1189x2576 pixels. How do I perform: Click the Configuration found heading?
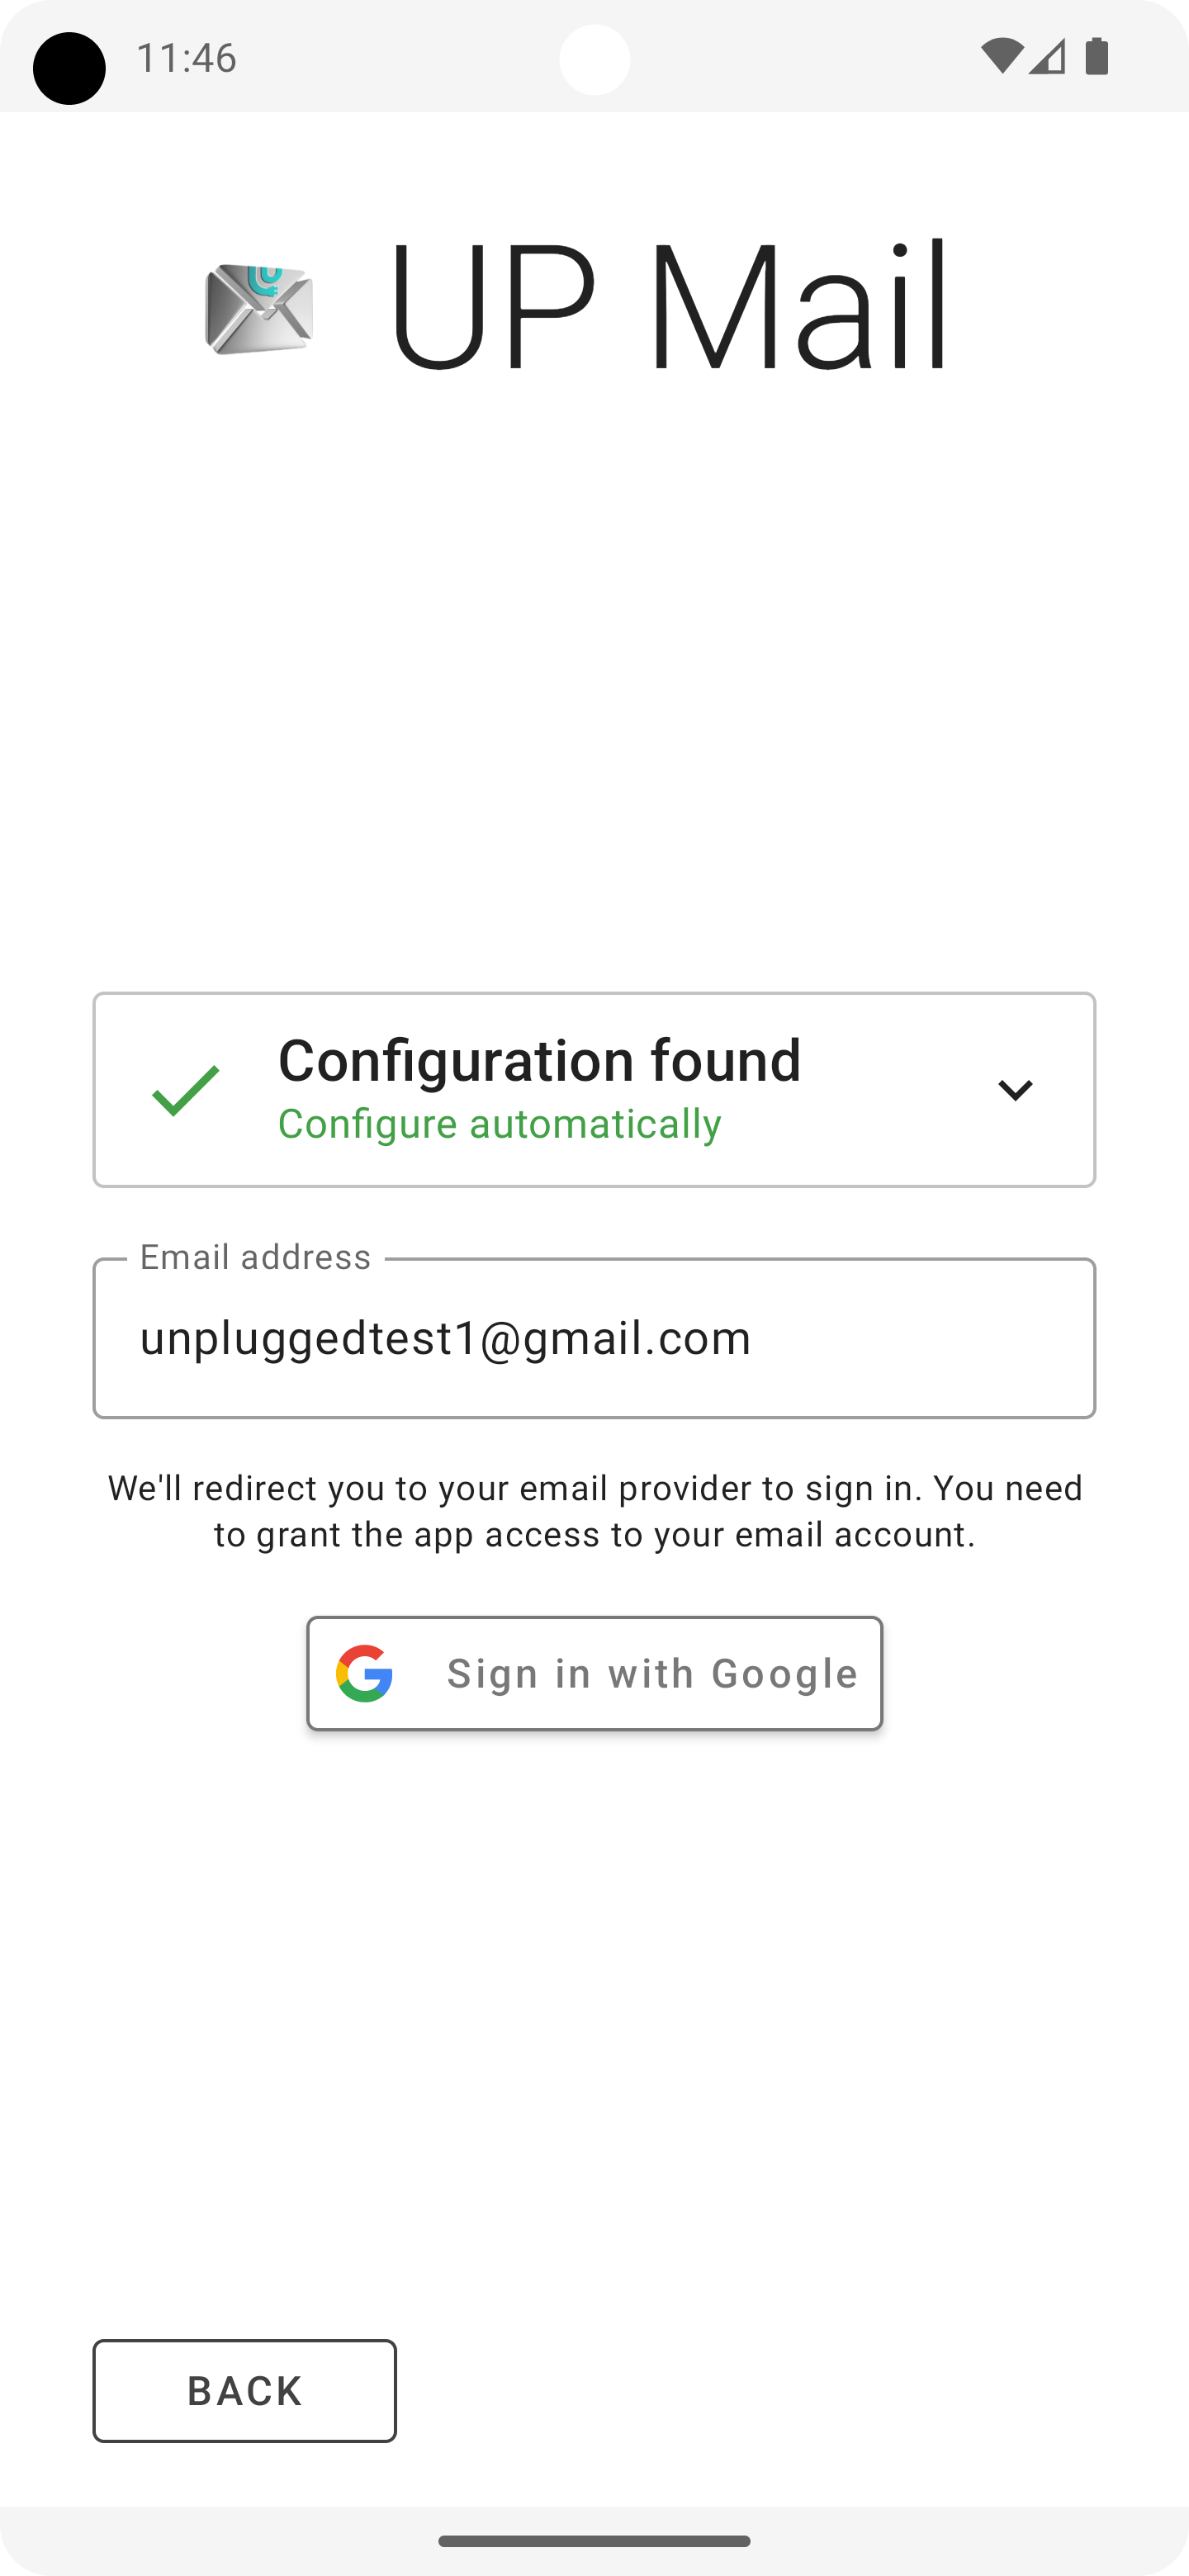tap(539, 1060)
